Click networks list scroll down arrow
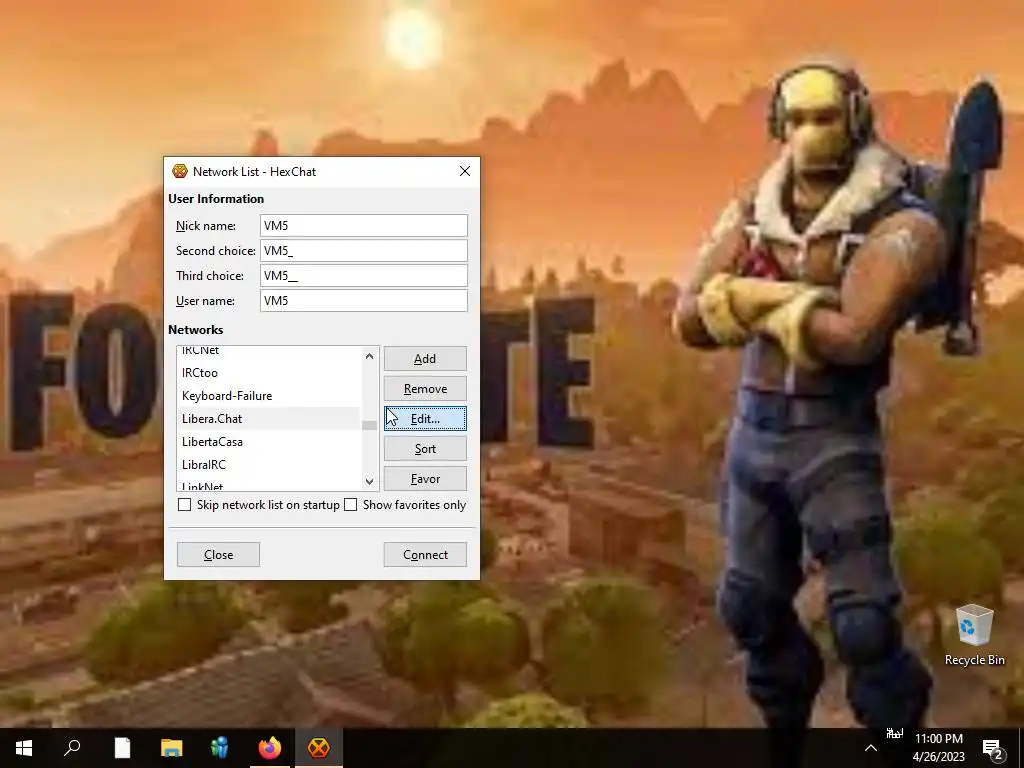1024x768 pixels. click(369, 481)
